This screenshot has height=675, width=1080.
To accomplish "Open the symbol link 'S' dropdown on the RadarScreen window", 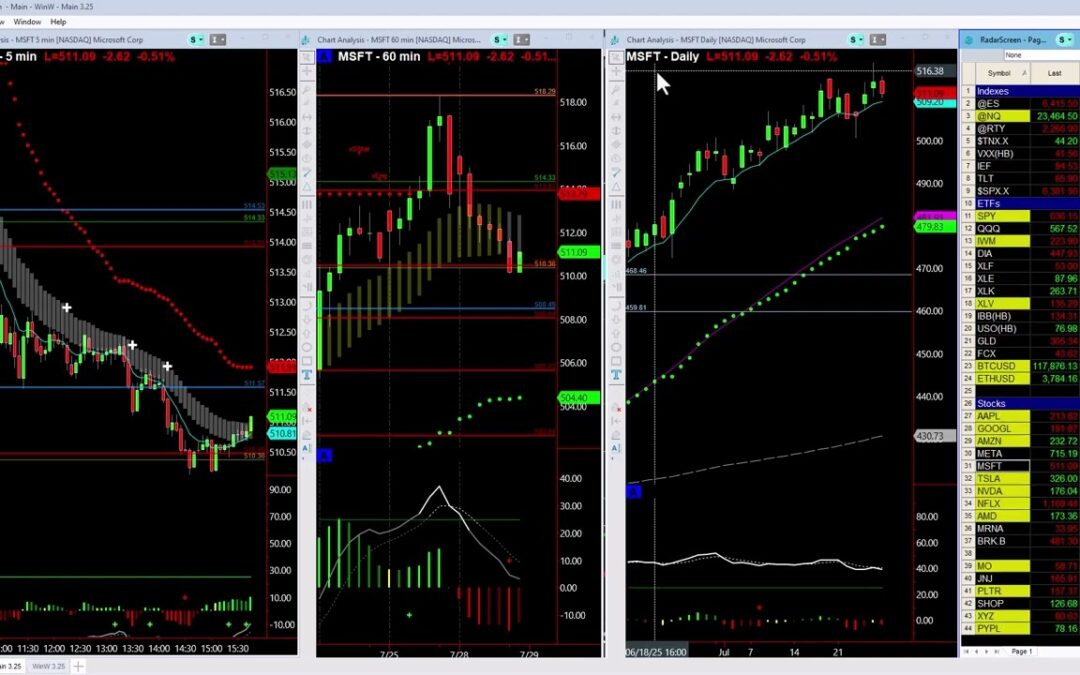I will 1063,39.
